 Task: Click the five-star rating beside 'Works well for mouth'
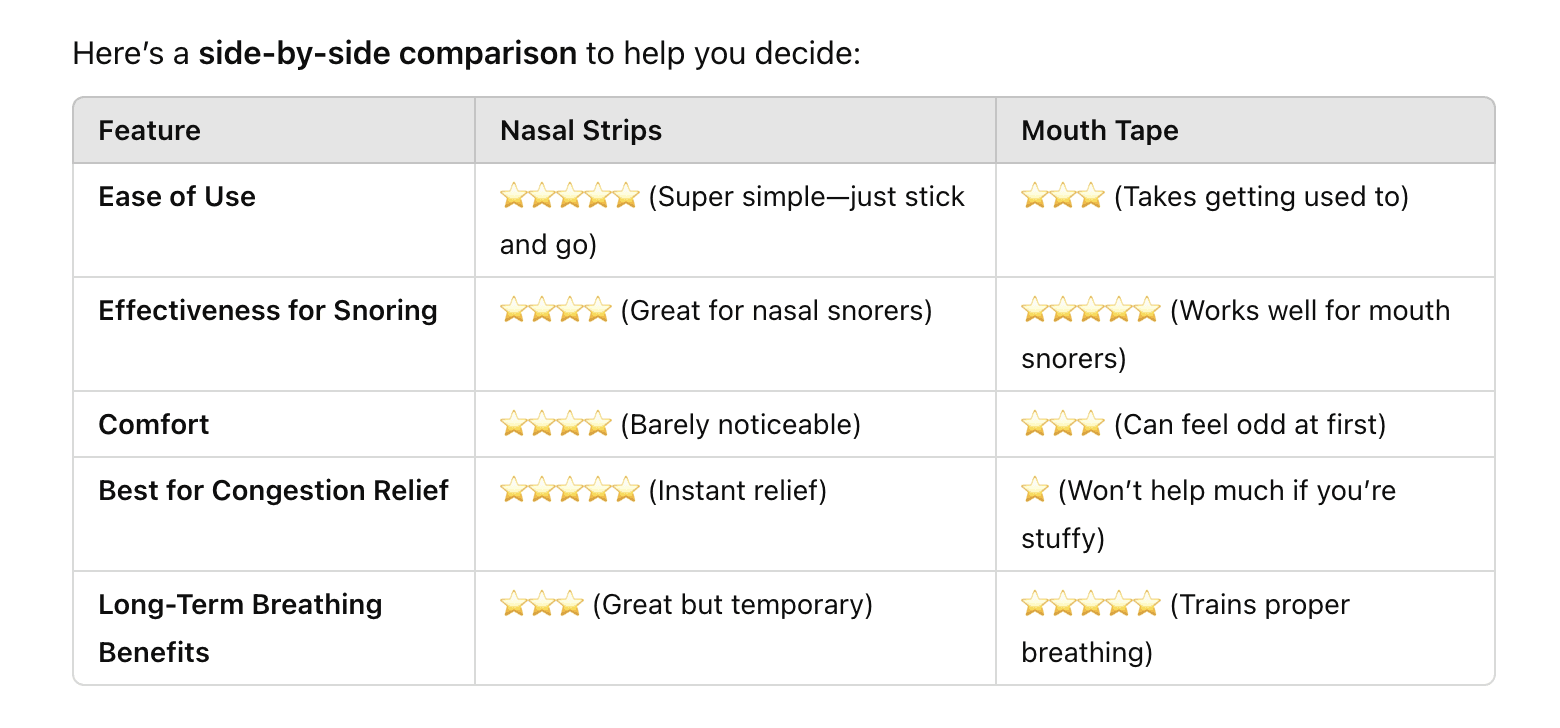coord(1090,310)
